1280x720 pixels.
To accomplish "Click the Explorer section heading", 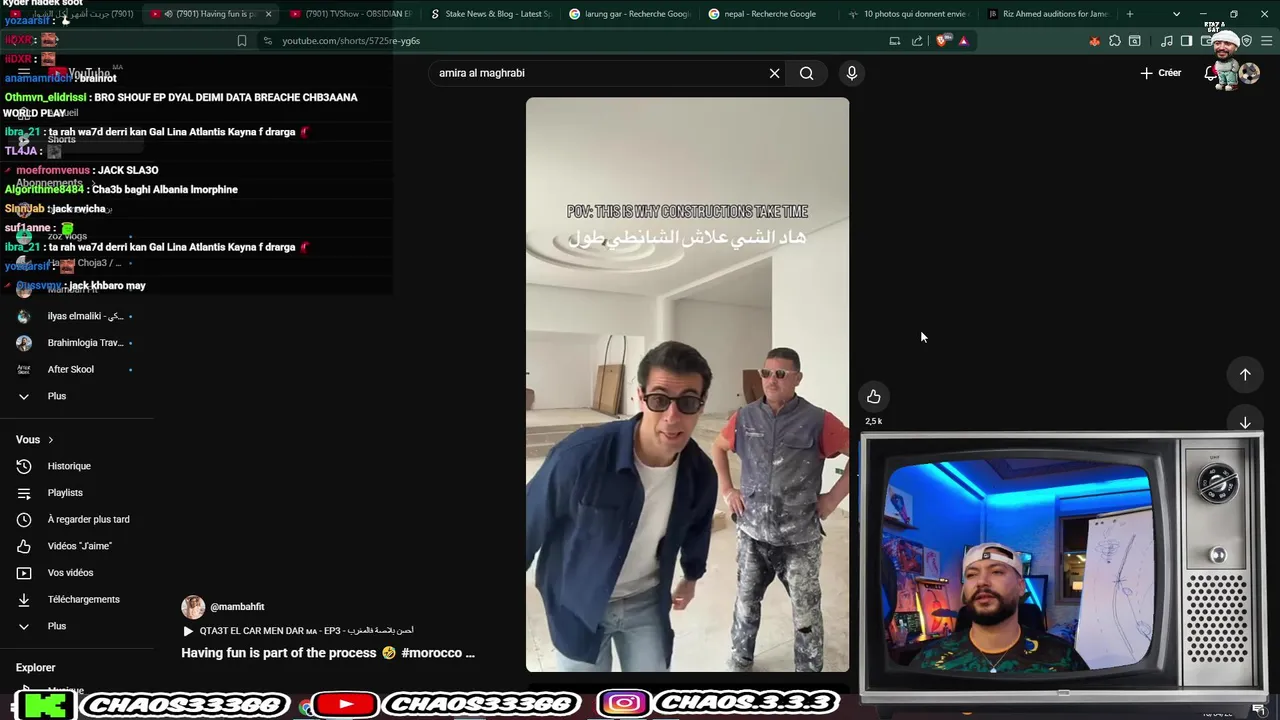I will point(36,668).
